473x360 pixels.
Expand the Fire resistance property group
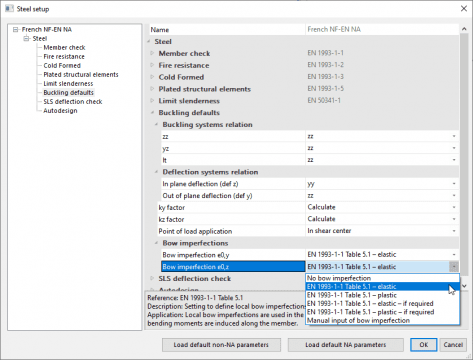(152, 65)
